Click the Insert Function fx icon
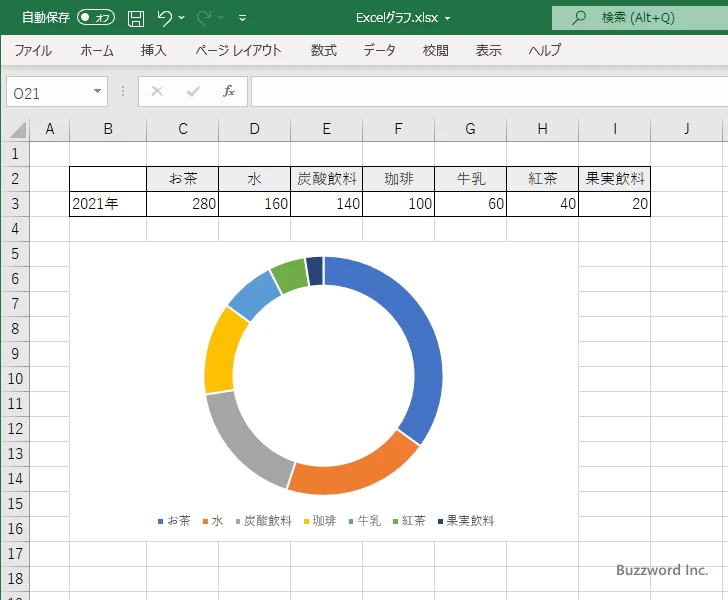Image resolution: width=728 pixels, height=600 pixels. pyautogui.click(x=229, y=91)
